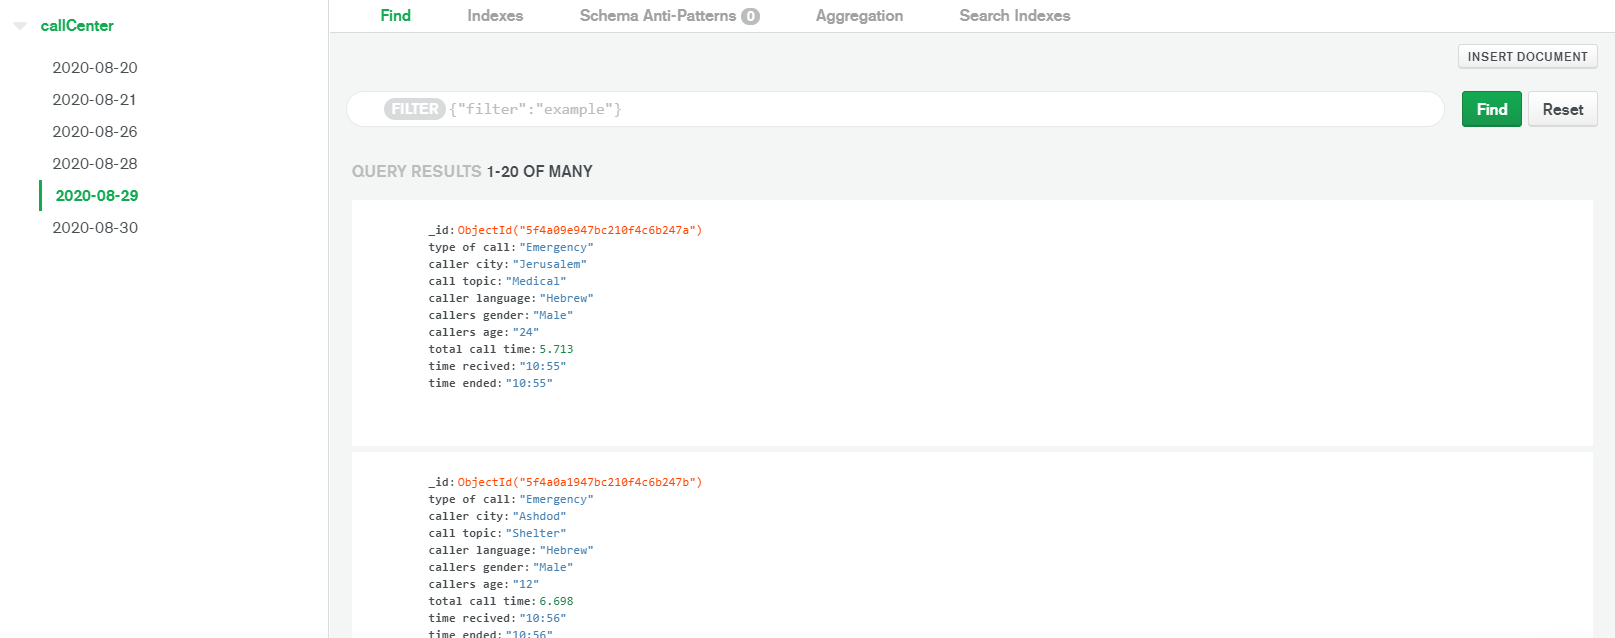This screenshot has height=638, width=1615.
Task: Select the 2020-08-29 collection
Action: (97, 196)
